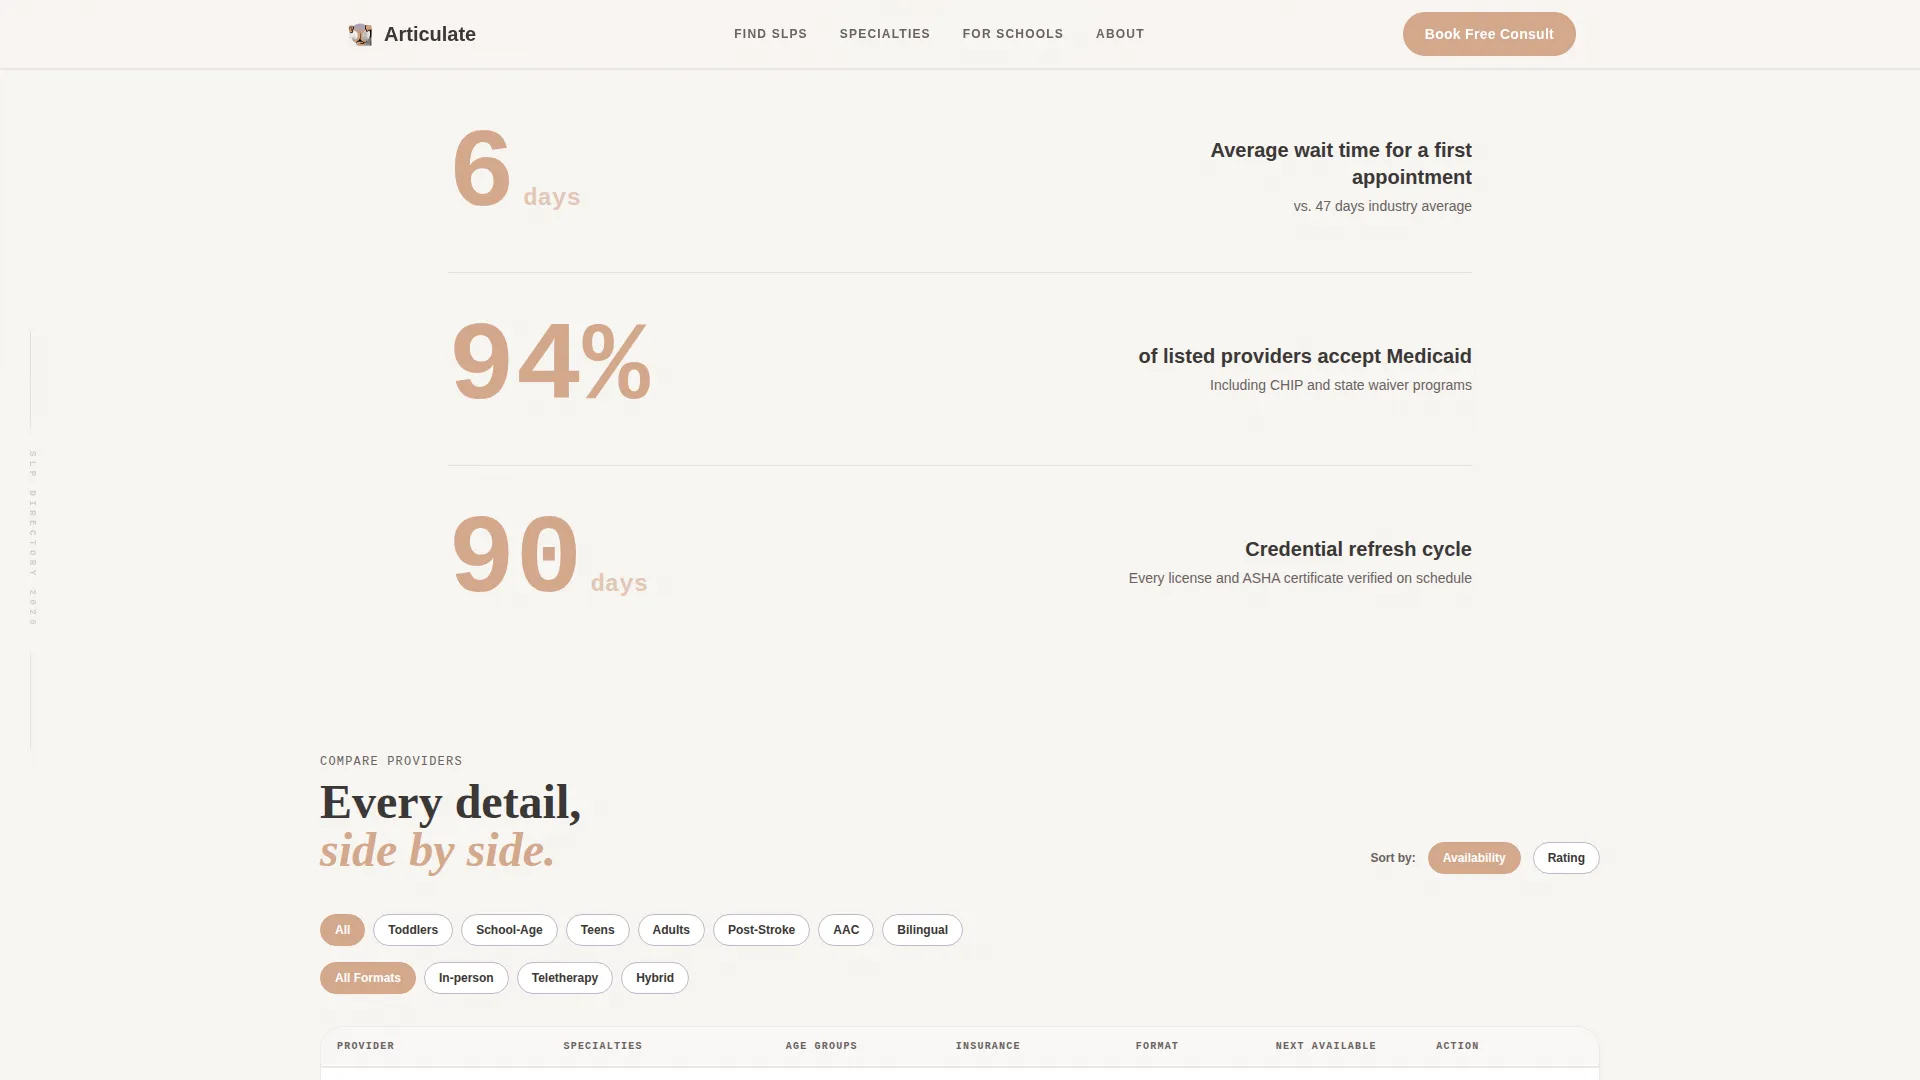Open the Find SLPs nav item

click(x=770, y=34)
